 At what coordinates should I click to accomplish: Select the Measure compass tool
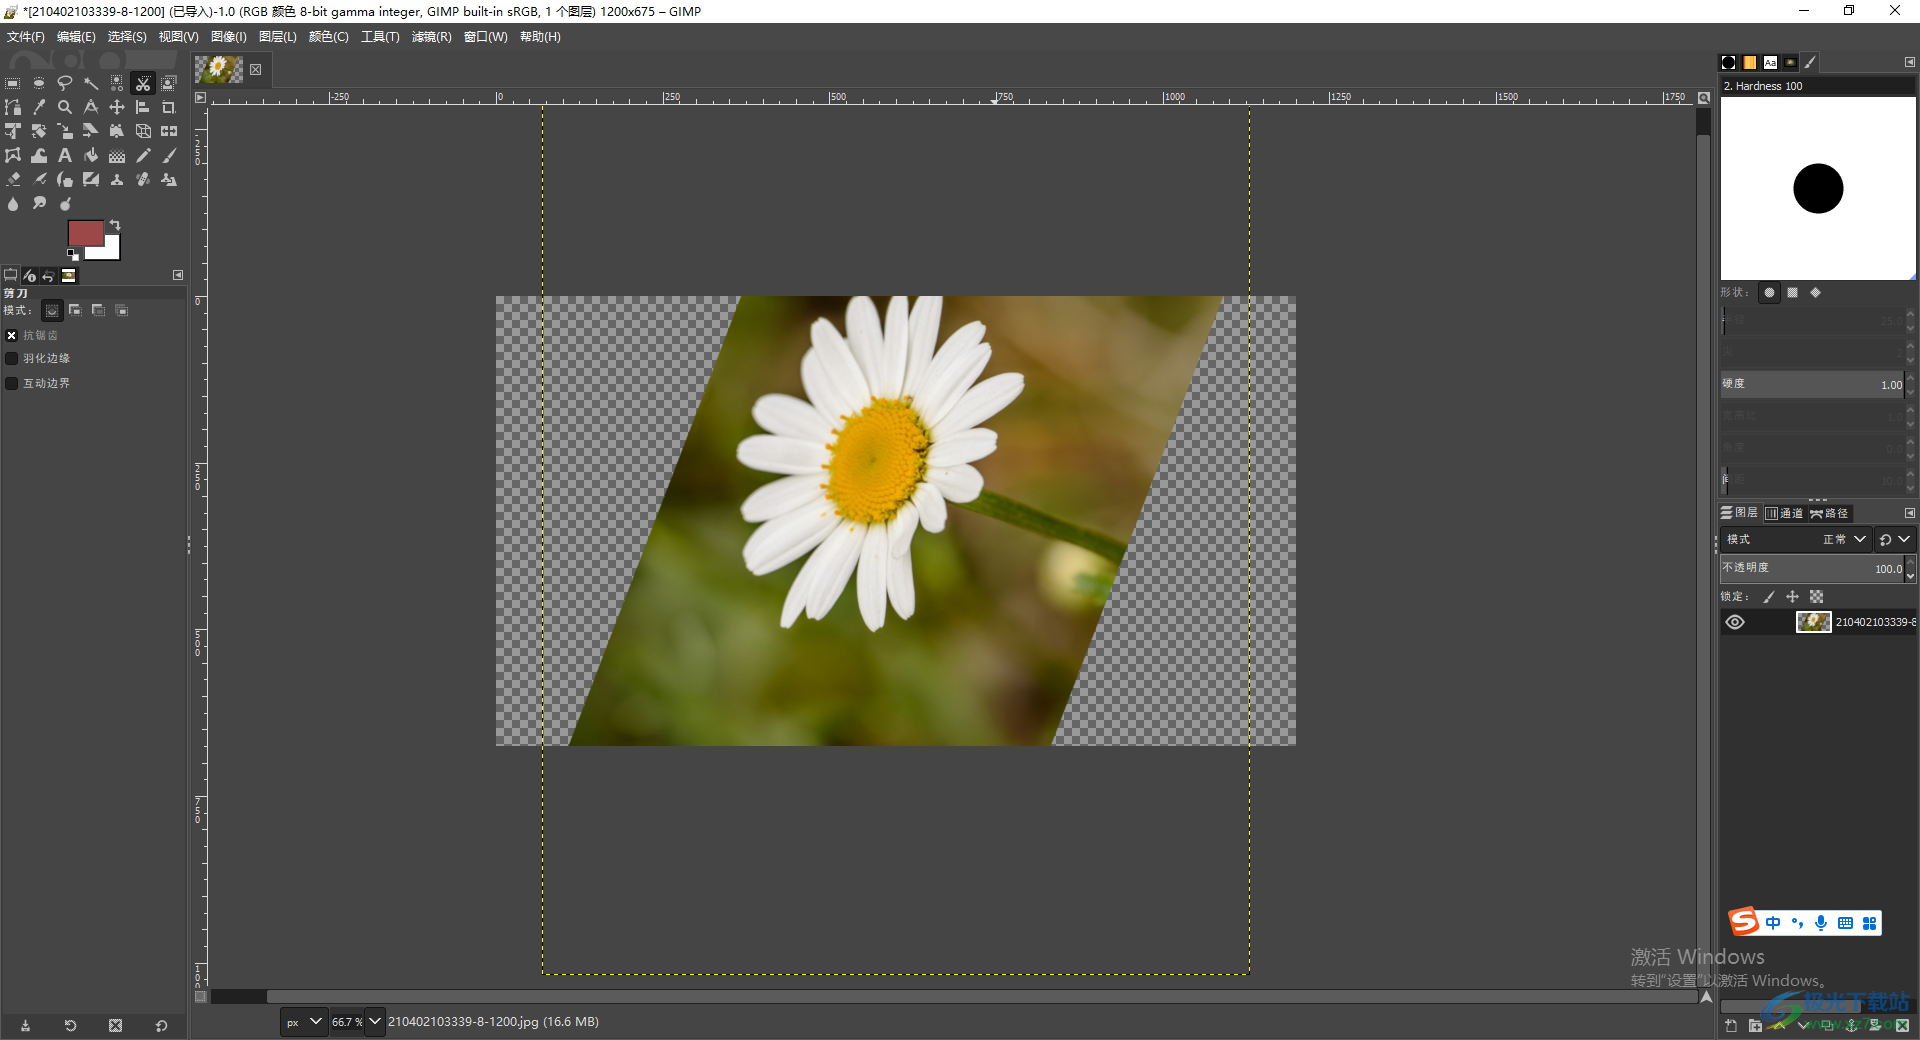point(91,107)
